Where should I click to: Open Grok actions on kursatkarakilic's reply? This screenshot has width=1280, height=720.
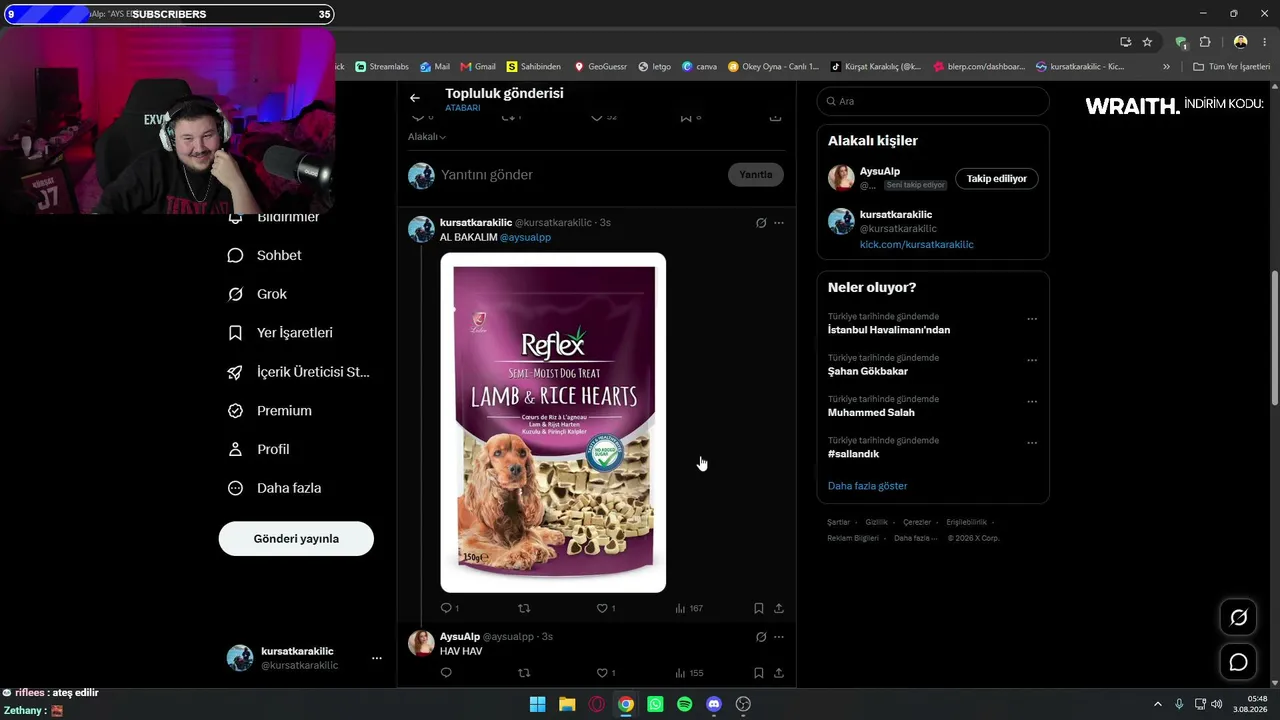click(x=761, y=223)
